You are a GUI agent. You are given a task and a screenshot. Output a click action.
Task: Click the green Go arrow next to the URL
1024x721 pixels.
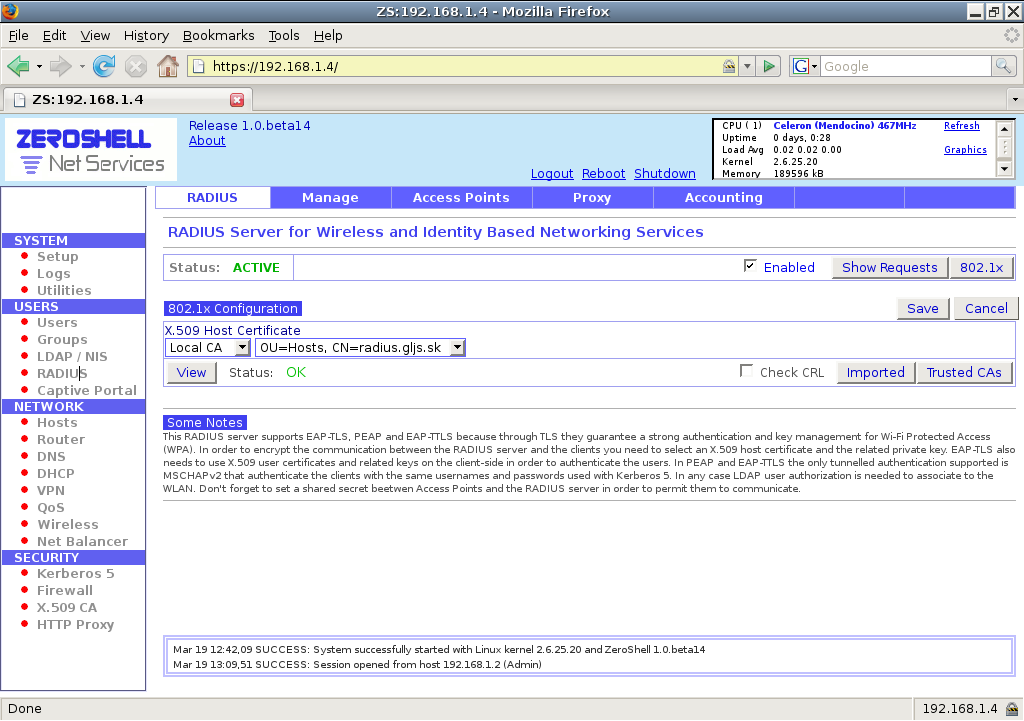pos(769,66)
